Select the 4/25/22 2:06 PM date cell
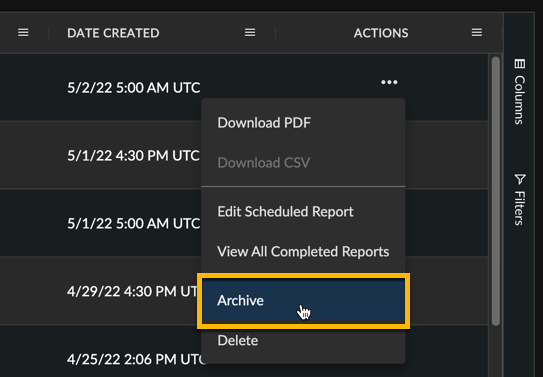Screen dimensions: 543x377 click(137, 359)
